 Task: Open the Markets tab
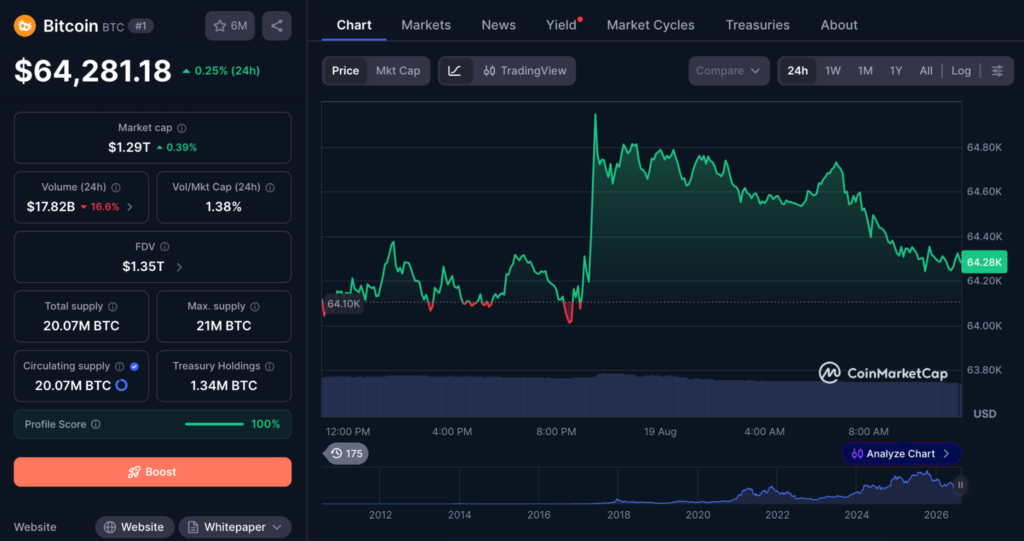pos(426,25)
